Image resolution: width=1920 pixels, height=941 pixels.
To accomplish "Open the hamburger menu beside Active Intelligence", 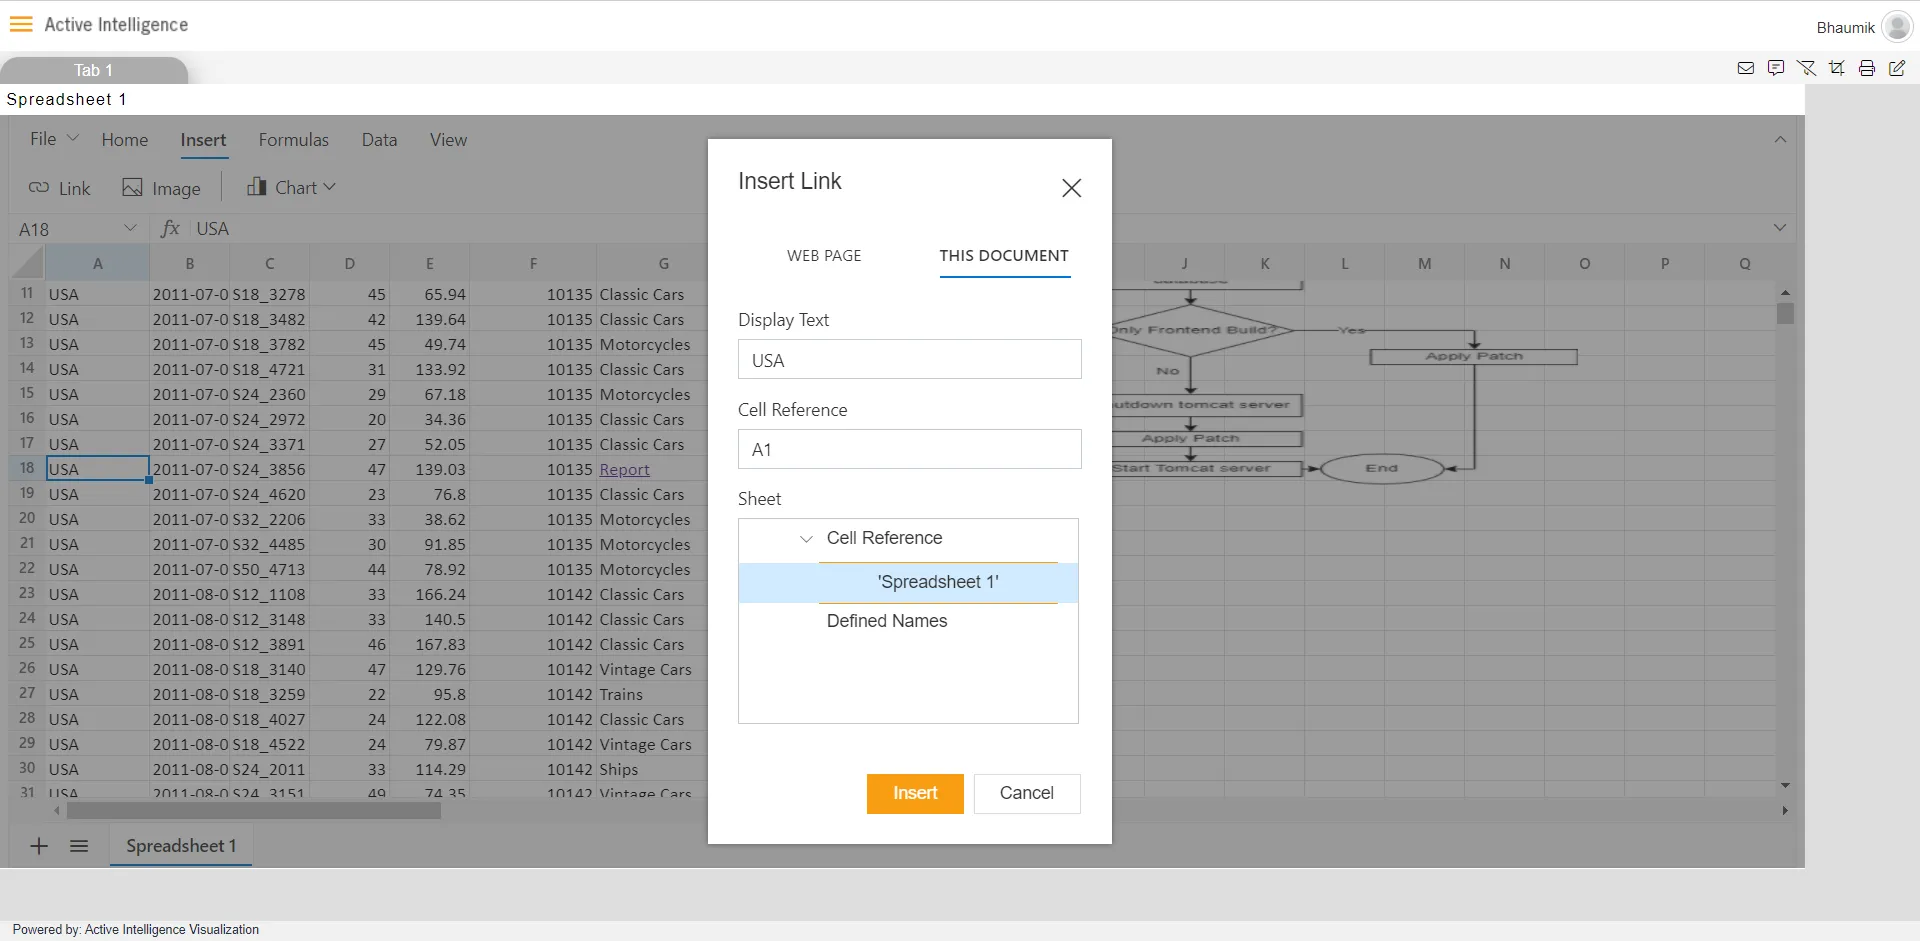I will 21,24.
